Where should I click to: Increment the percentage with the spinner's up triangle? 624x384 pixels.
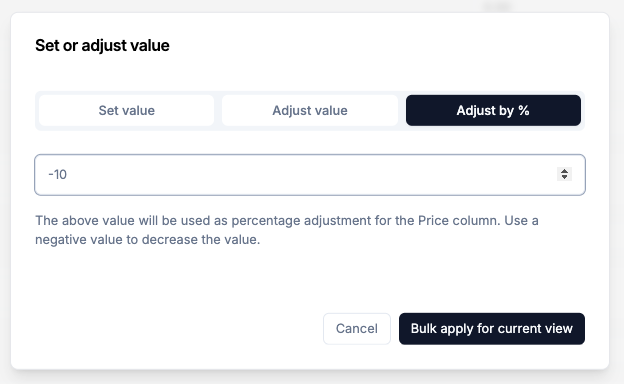pos(564,171)
